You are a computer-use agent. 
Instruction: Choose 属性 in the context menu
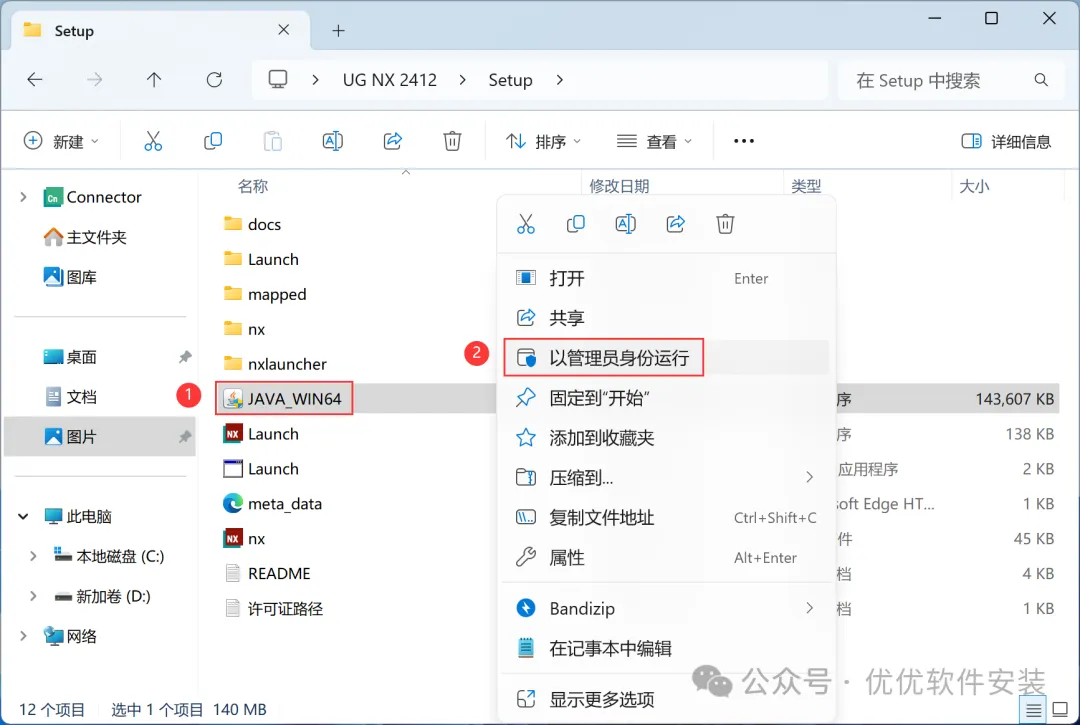pyautogui.click(x=666, y=557)
